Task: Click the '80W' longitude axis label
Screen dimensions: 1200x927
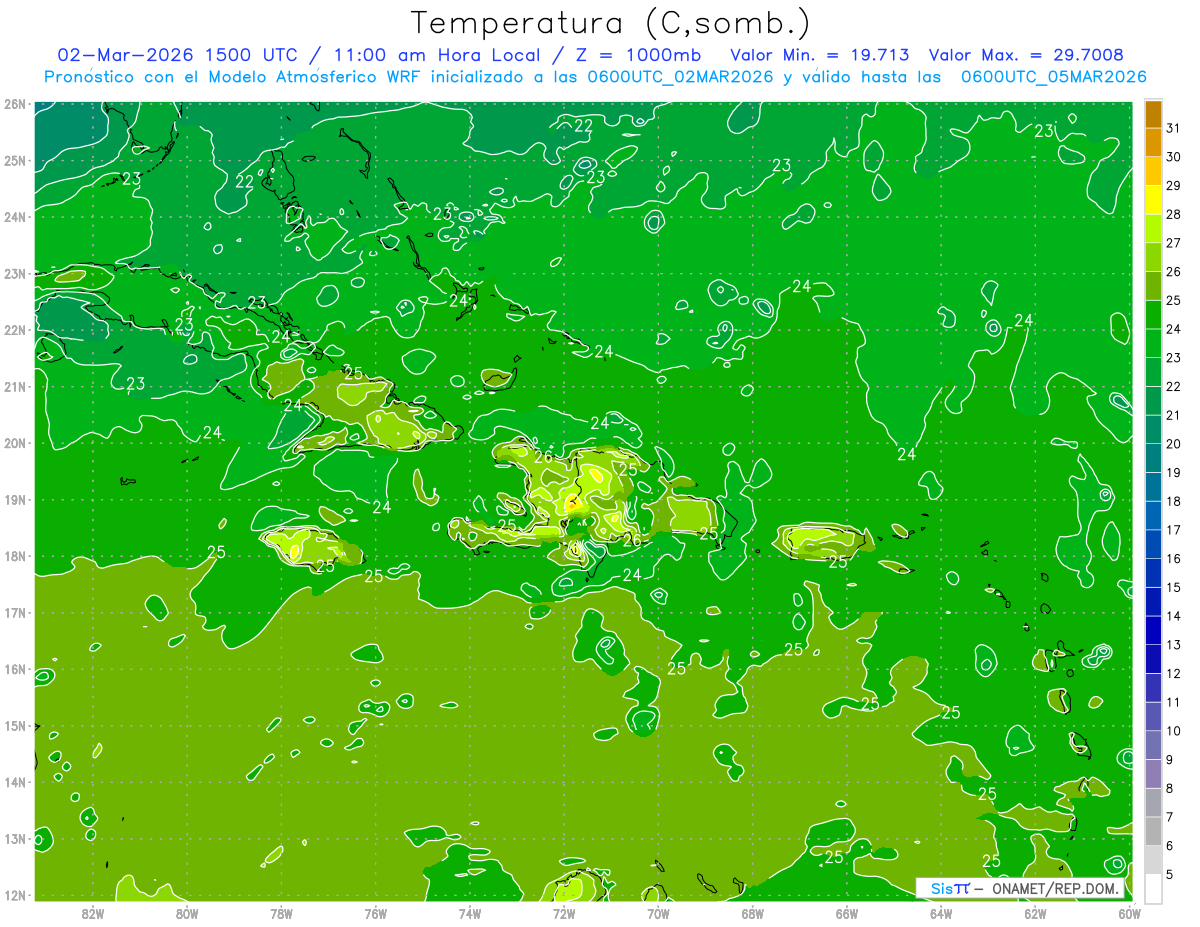Action: click(187, 913)
